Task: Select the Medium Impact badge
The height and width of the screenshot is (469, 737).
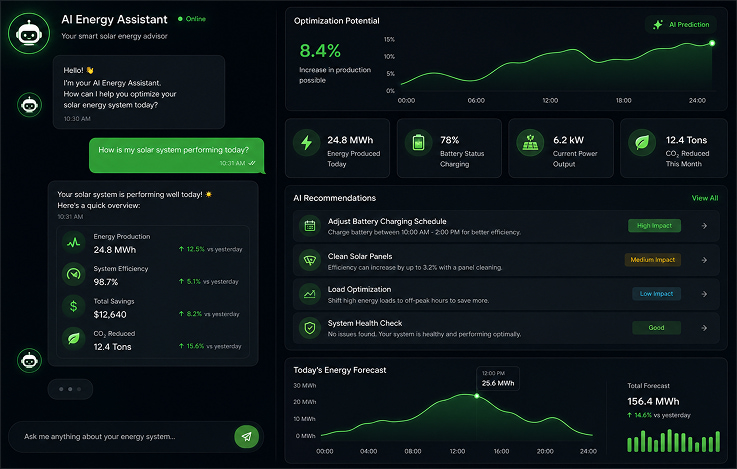Action: coord(652,260)
